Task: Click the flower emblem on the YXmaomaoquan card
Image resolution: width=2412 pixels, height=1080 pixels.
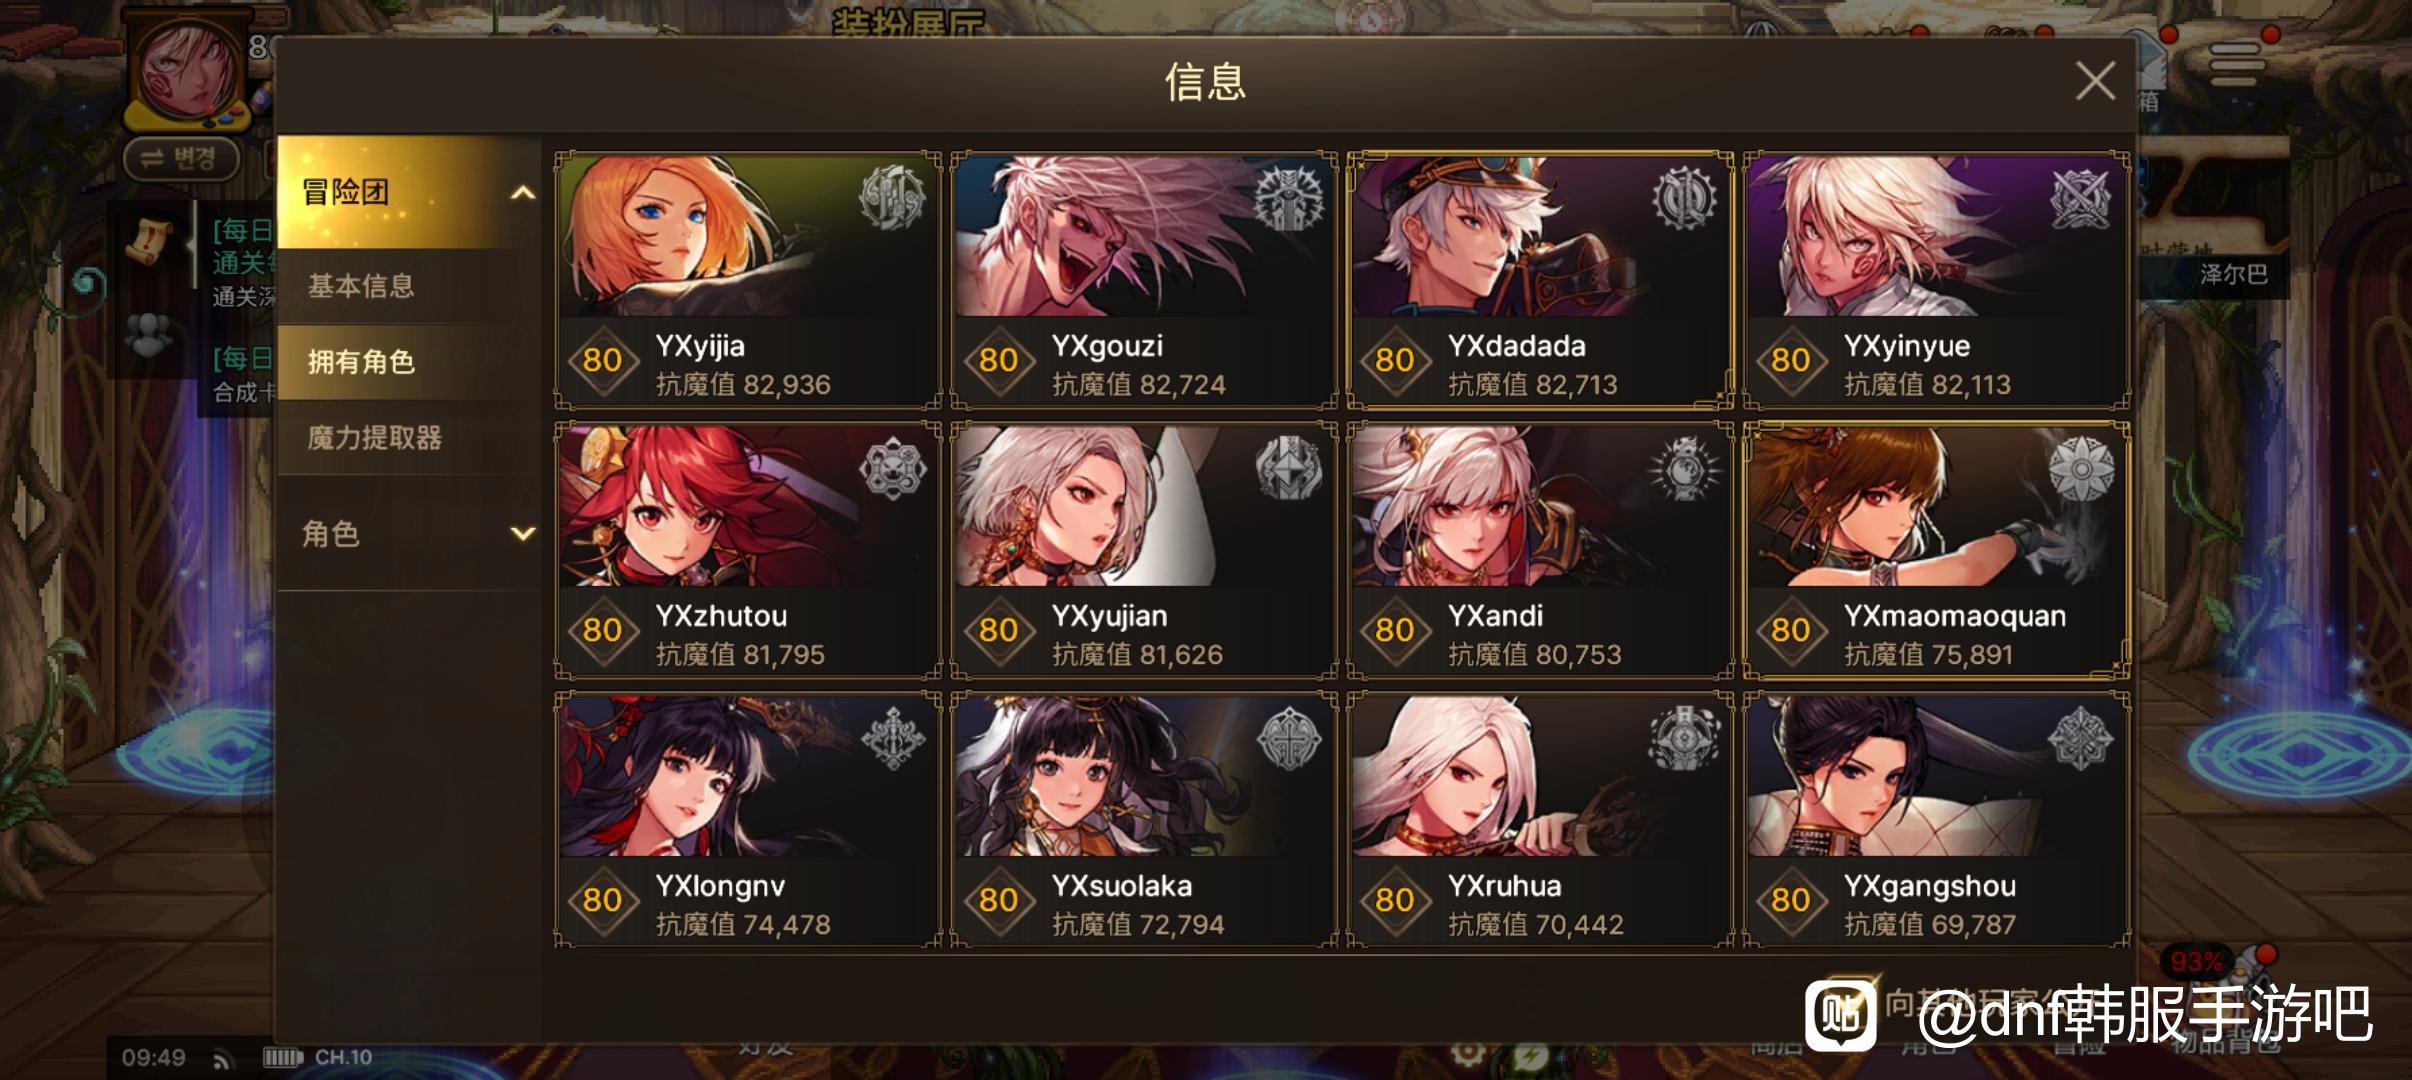Action: click(x=2081, y=467)
